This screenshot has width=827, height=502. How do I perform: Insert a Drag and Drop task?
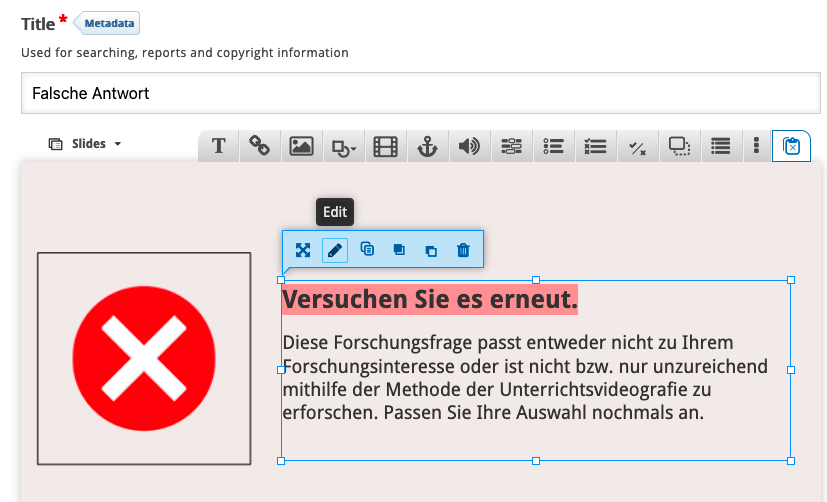tap(679, 146)
